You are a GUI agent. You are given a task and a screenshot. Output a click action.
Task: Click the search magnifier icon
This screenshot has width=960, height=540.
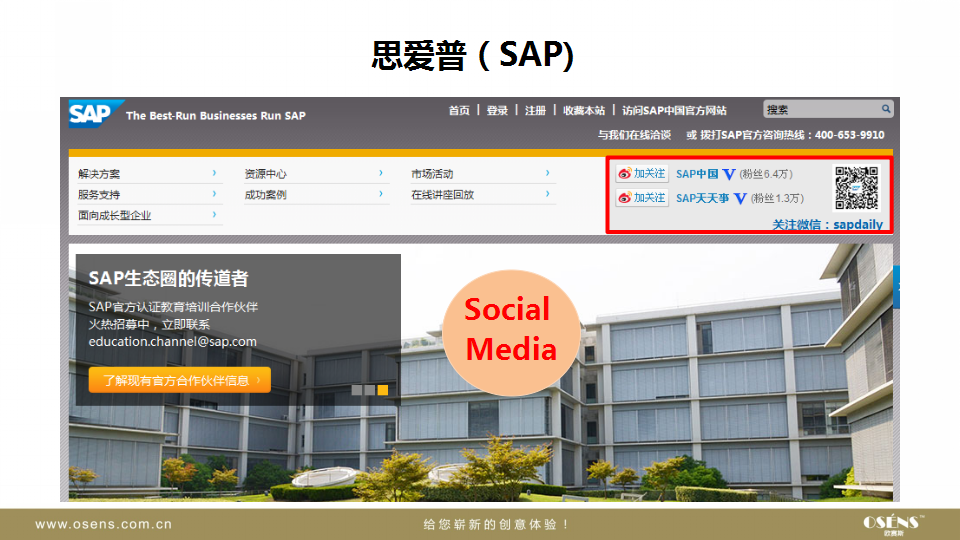pyautogui.click(x=885, y=109)
